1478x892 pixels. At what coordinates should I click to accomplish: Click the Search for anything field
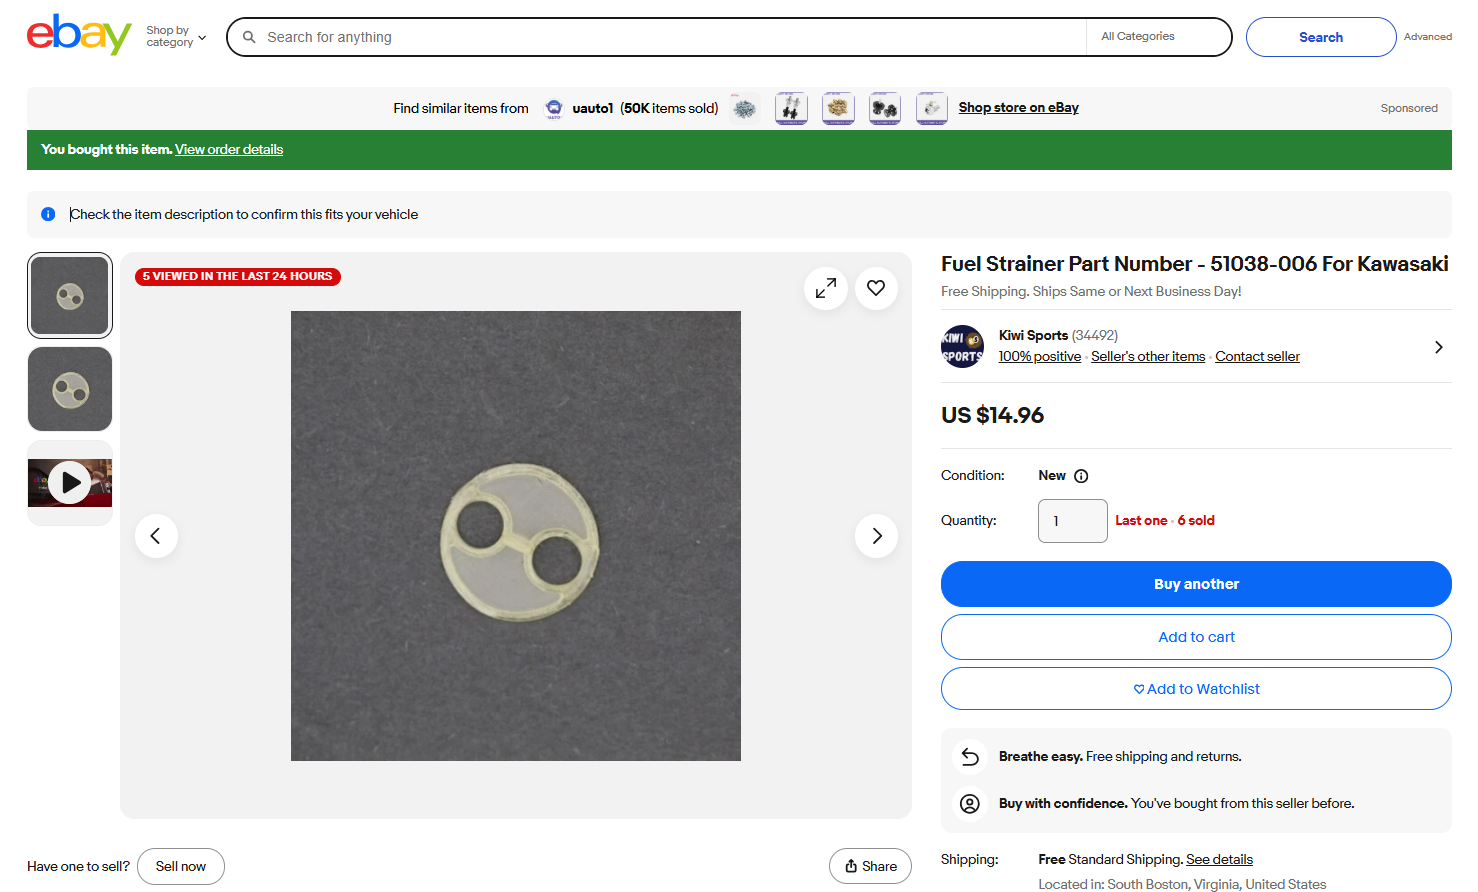pos(660,37)
